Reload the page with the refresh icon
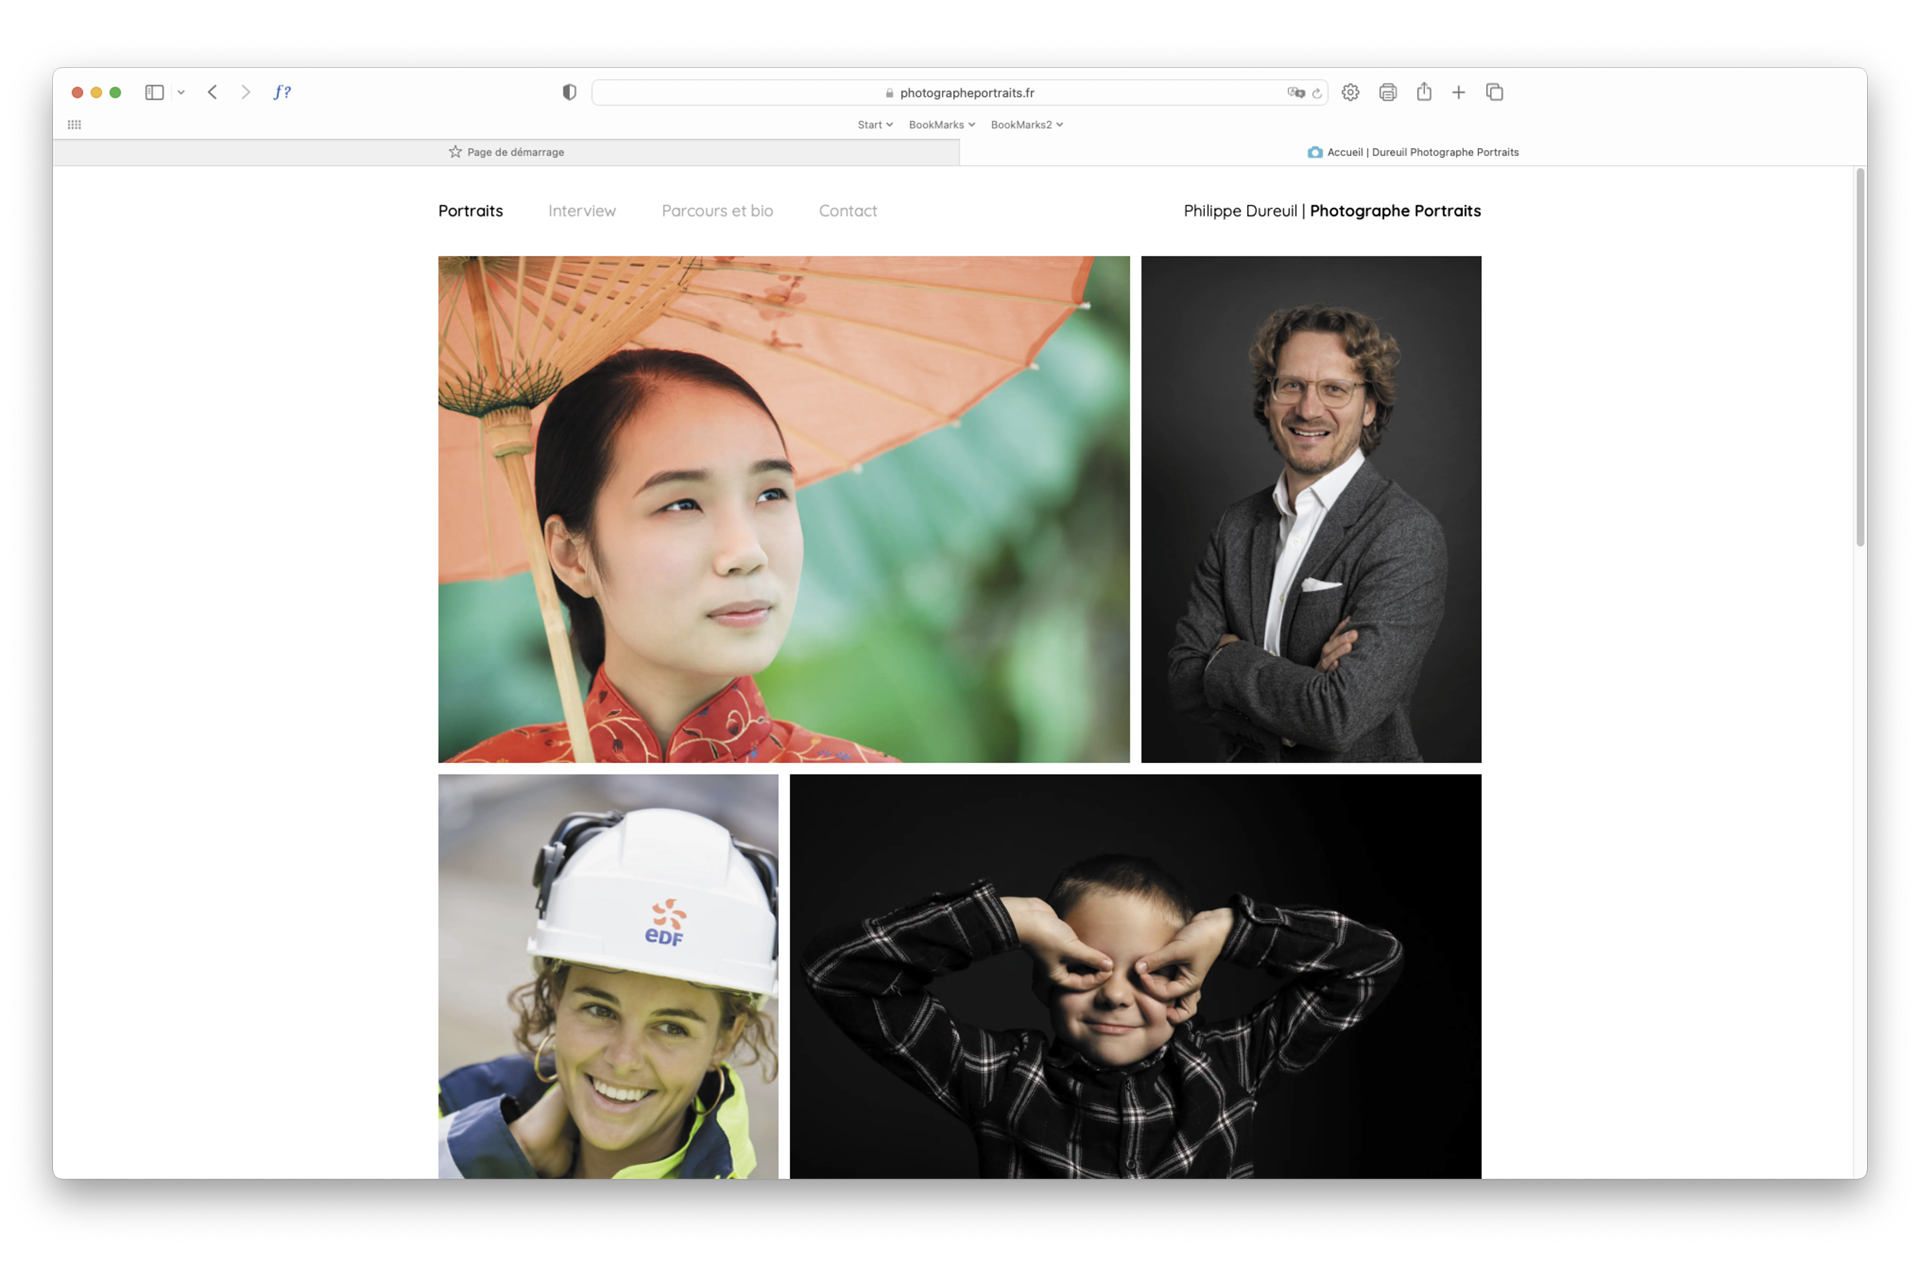 [1317, 93]
